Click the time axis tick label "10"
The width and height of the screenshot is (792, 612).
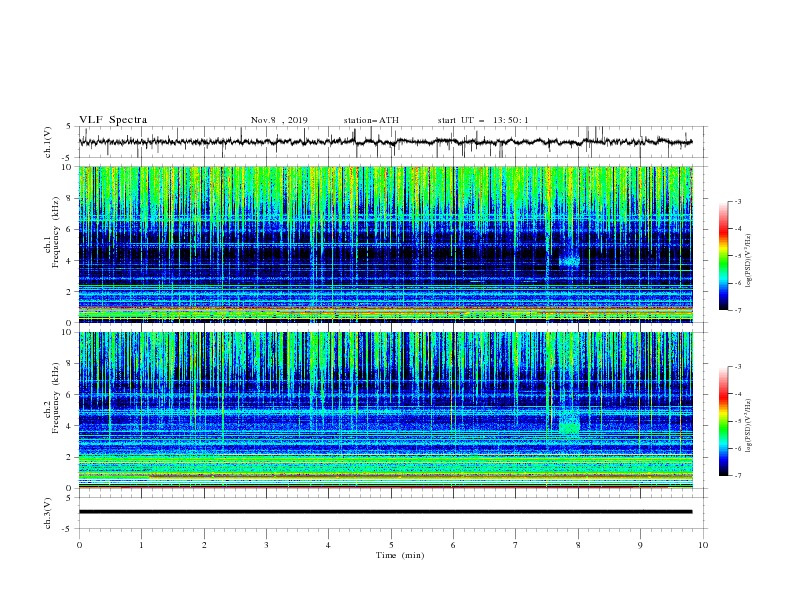[x=703, y=545]
